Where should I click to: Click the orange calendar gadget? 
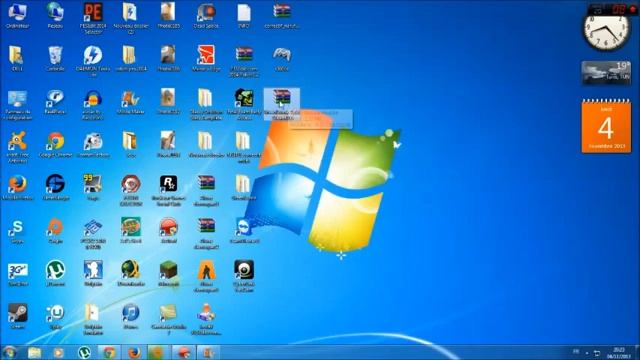tap(606, 126)
